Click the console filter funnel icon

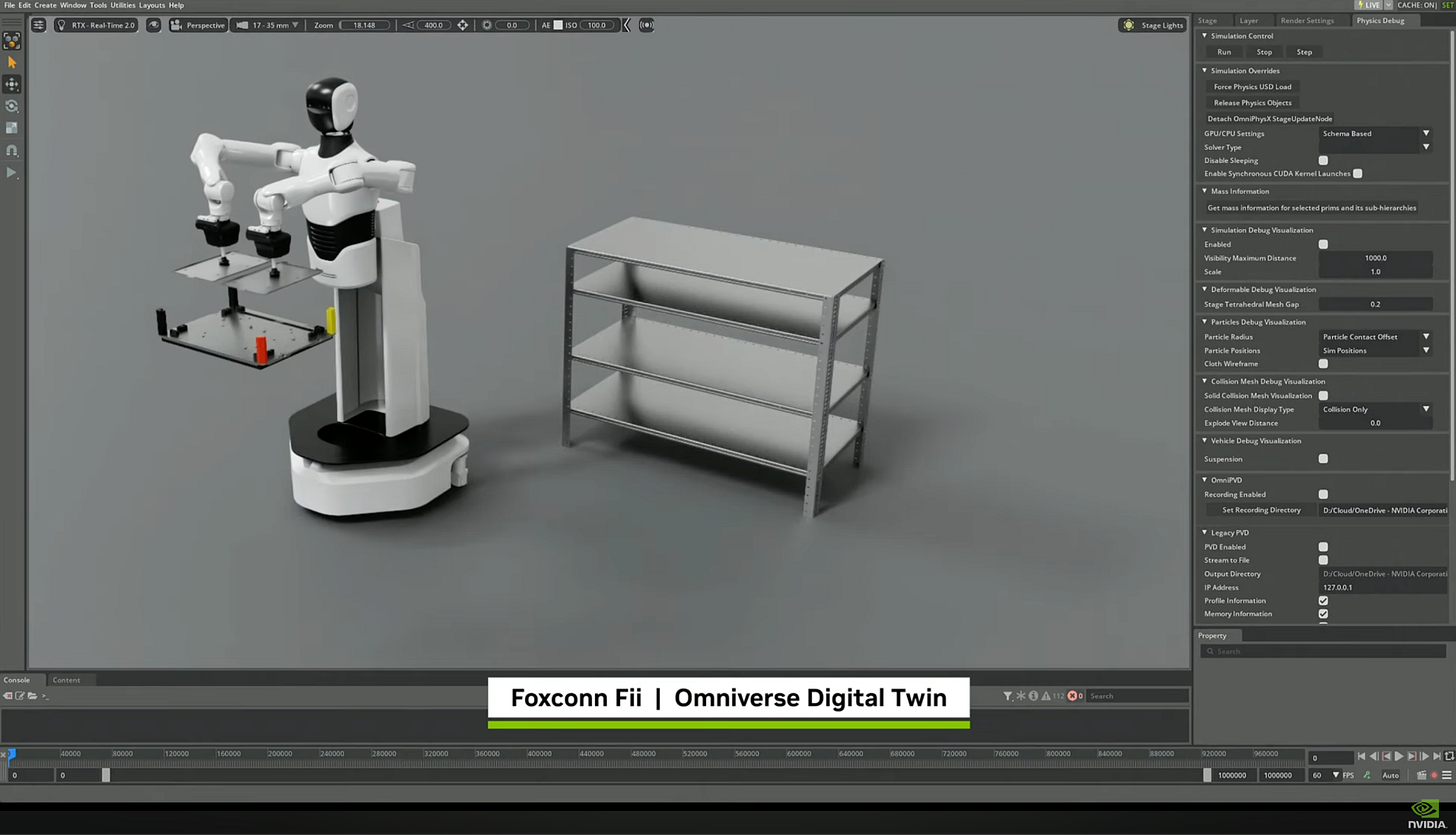[1008, 696]
